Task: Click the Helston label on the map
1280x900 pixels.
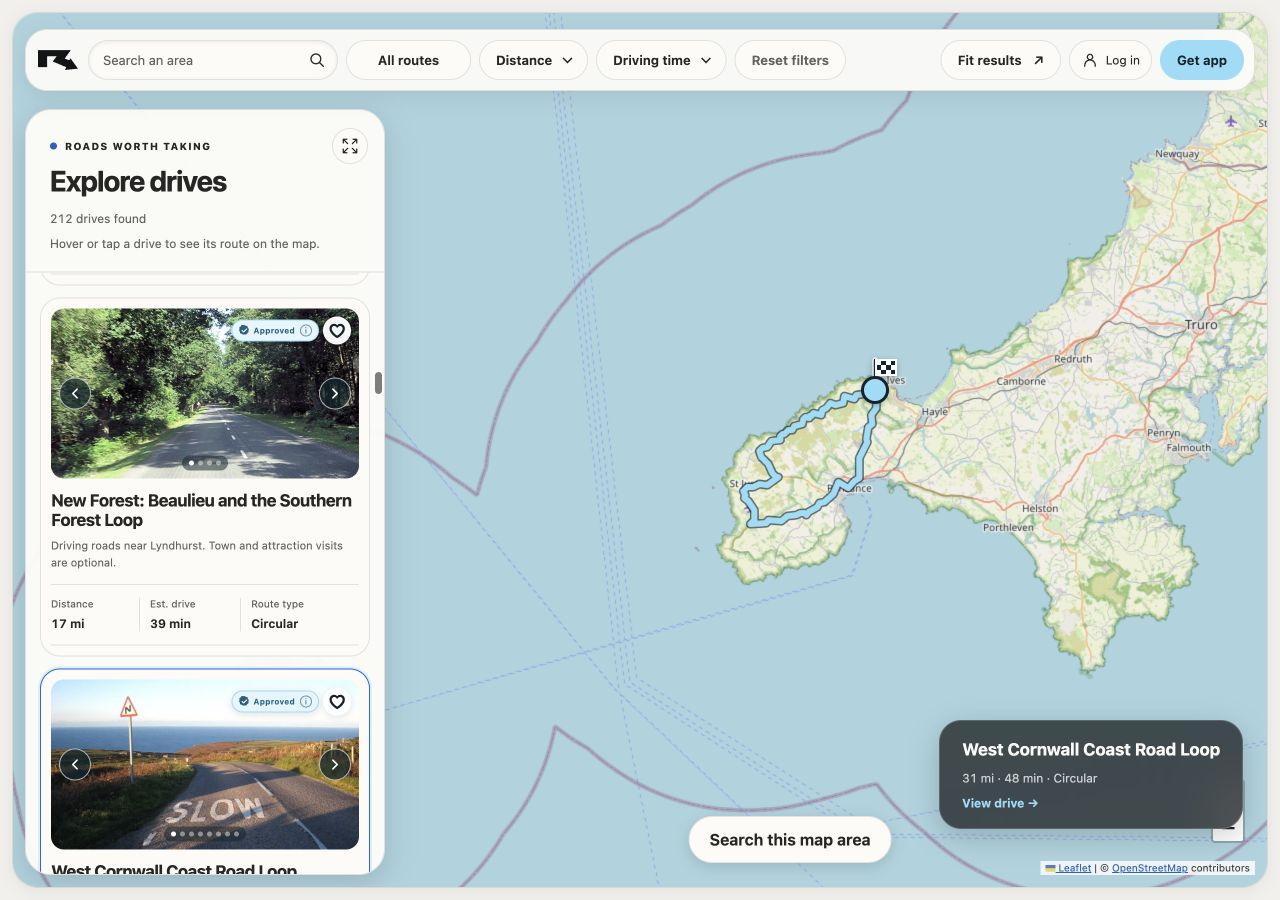Action: tap(1040, 509)
